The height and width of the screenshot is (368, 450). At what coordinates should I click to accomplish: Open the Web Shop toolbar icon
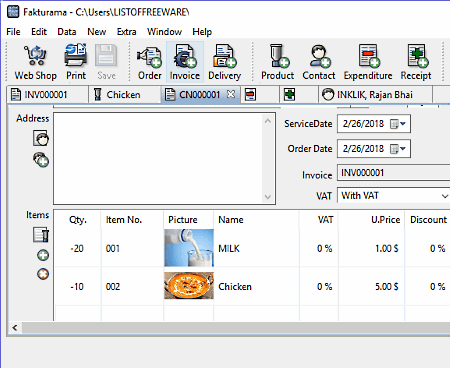click(35, 62)
